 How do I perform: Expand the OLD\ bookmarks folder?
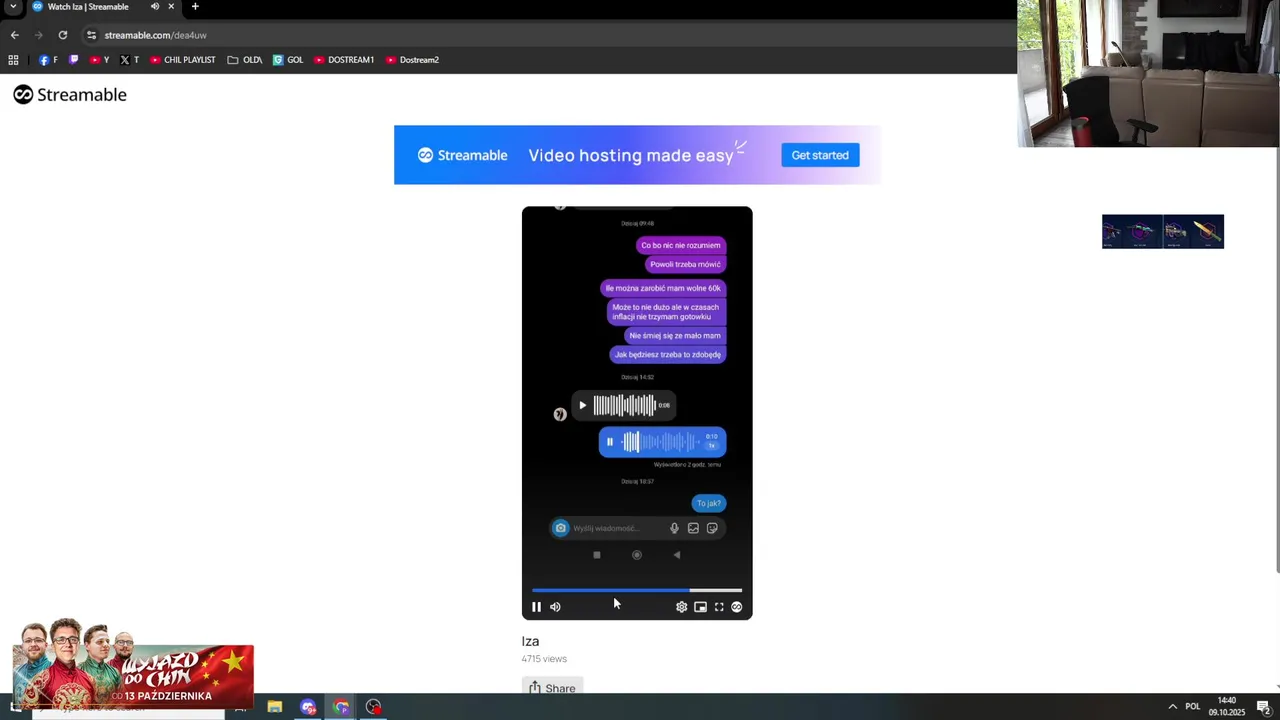(245, 60)
